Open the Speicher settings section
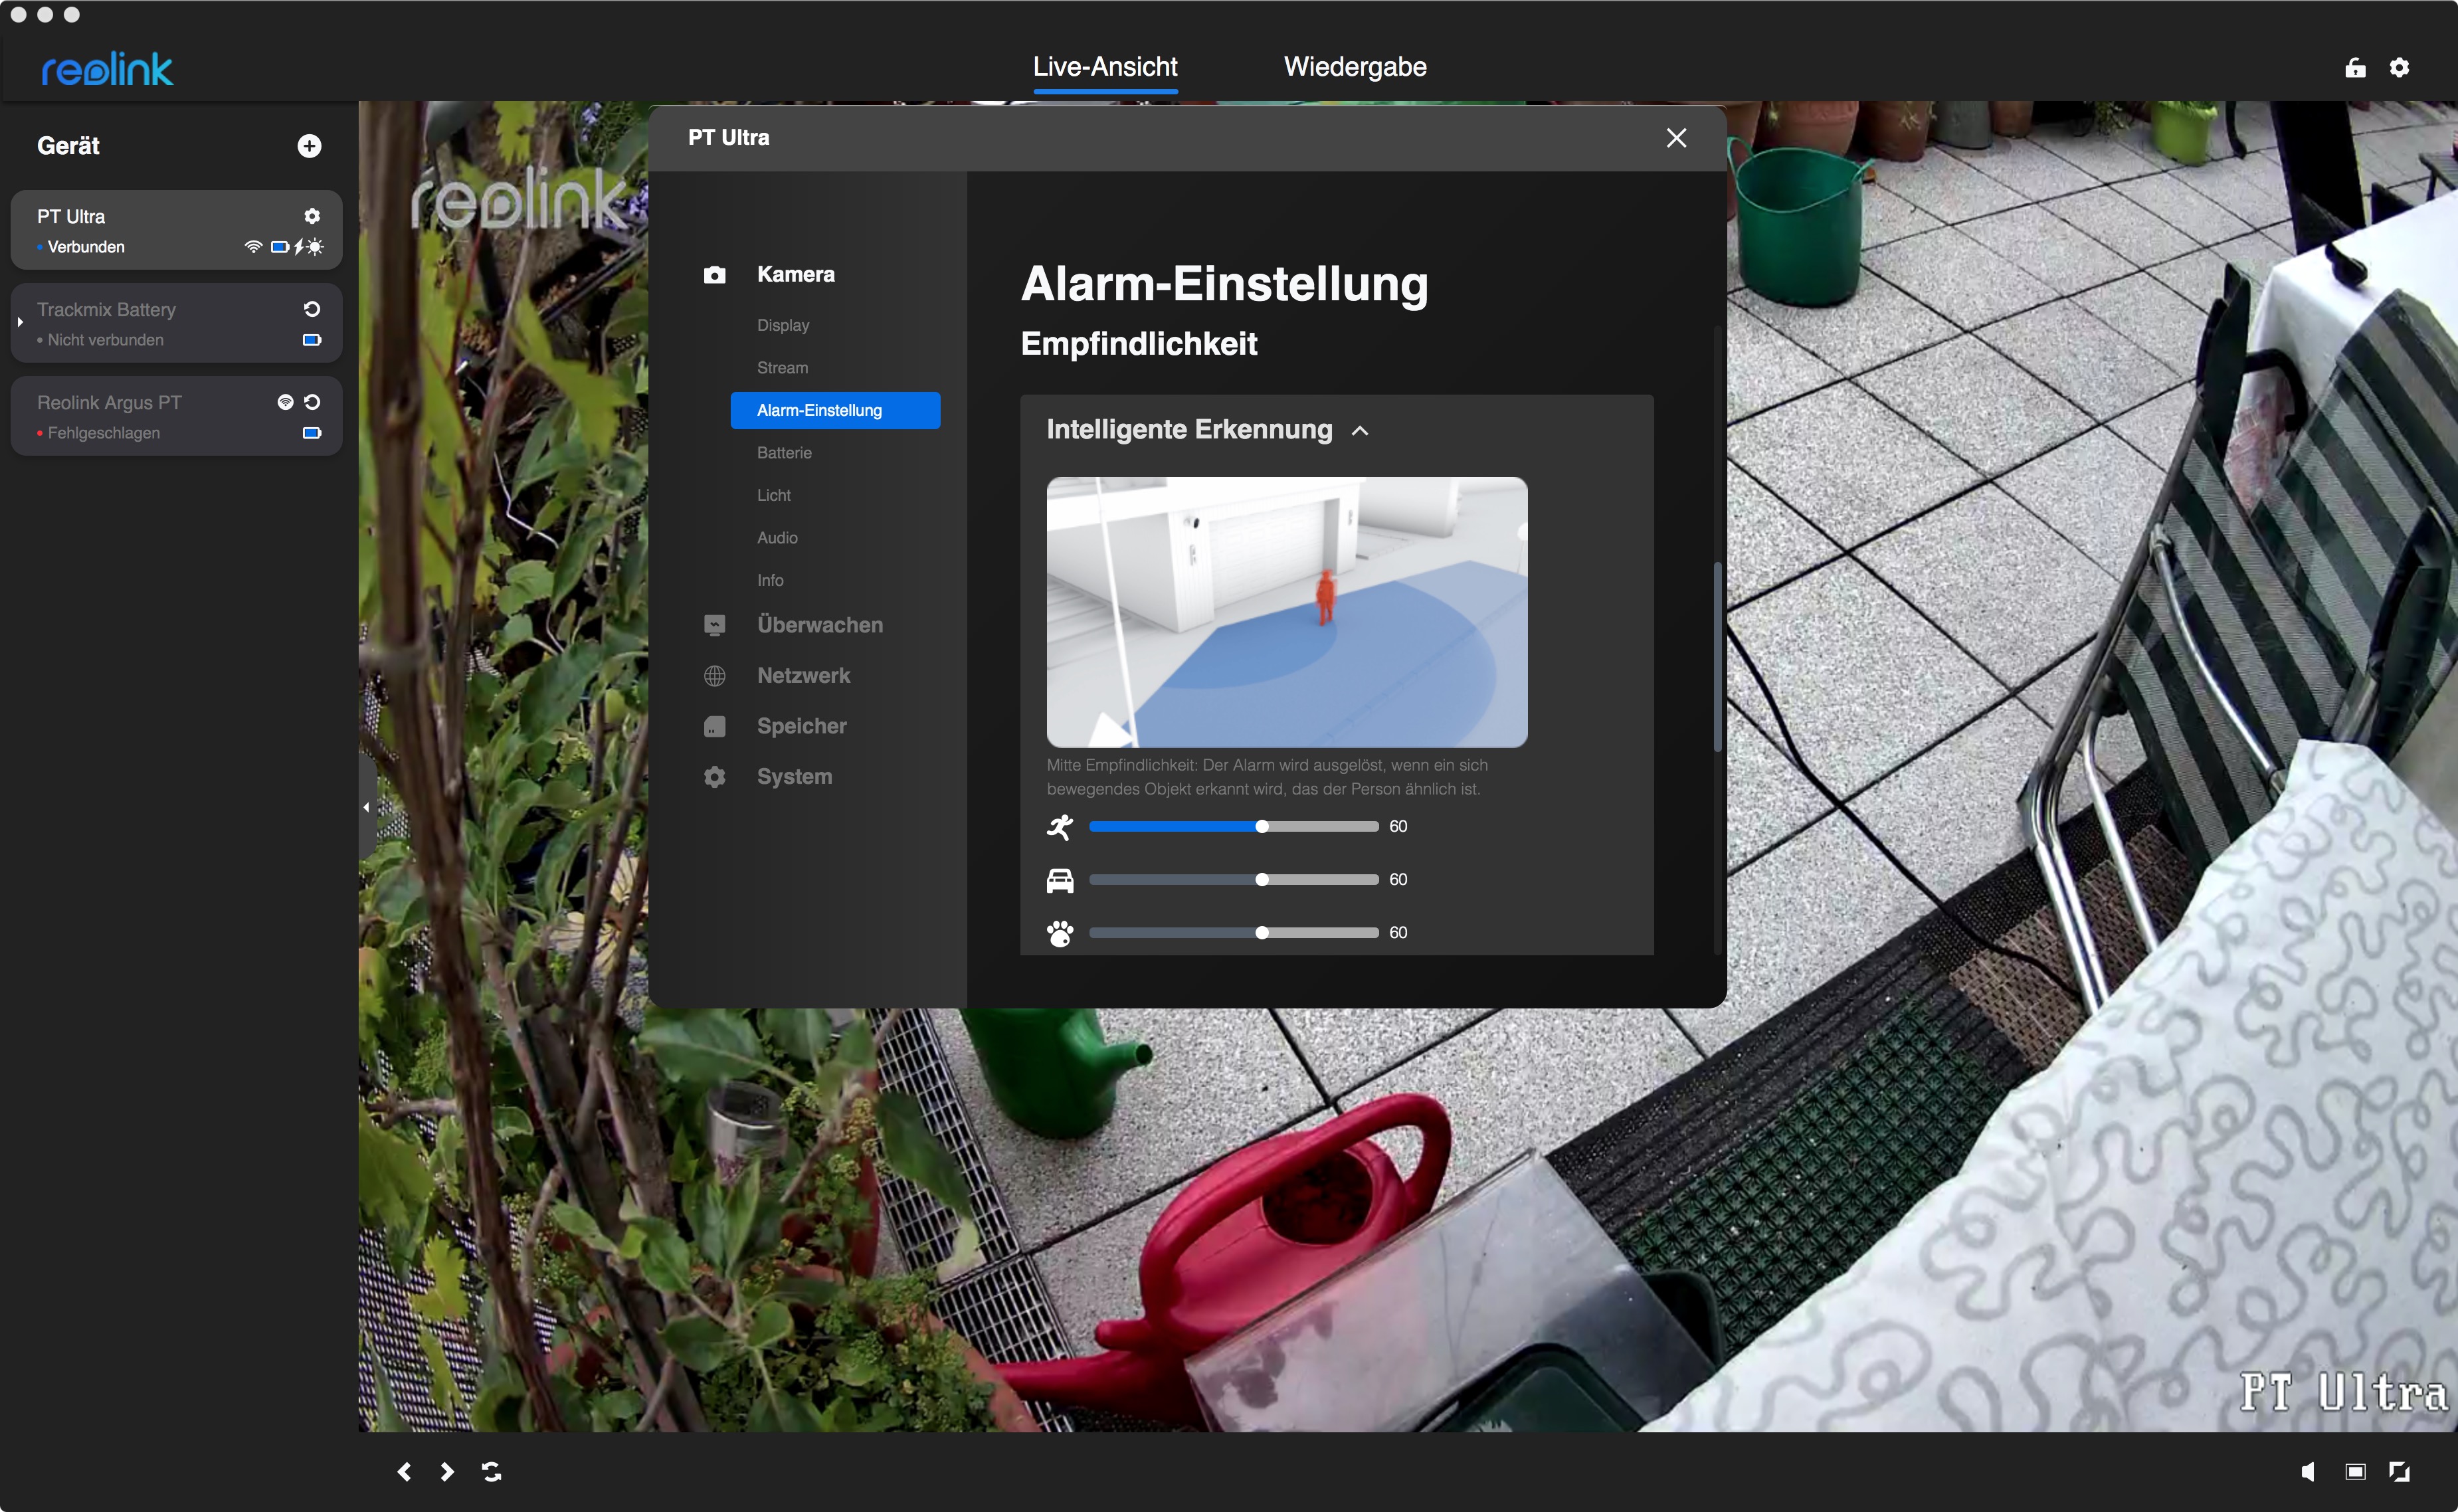Image resolution: width=2458 pixels, height=1512 pixels. [801, 726]
